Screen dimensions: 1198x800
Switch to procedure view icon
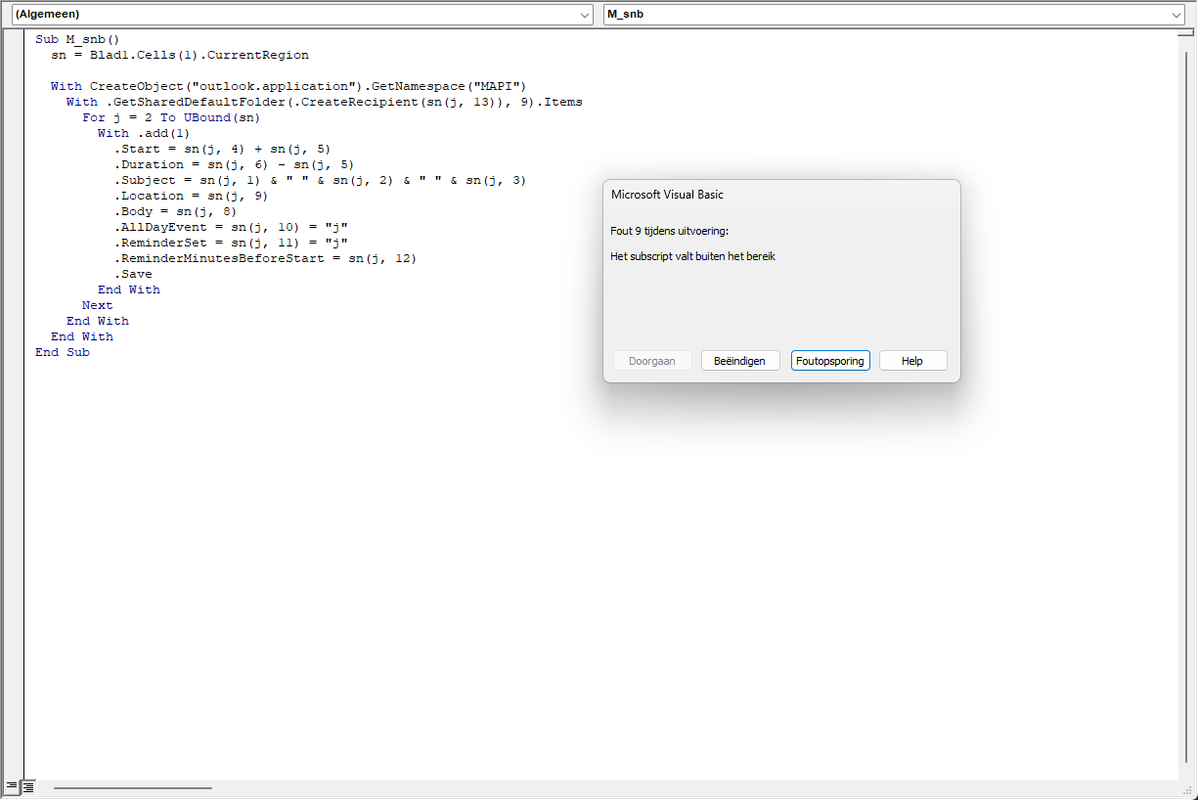[x=11, y=786]
